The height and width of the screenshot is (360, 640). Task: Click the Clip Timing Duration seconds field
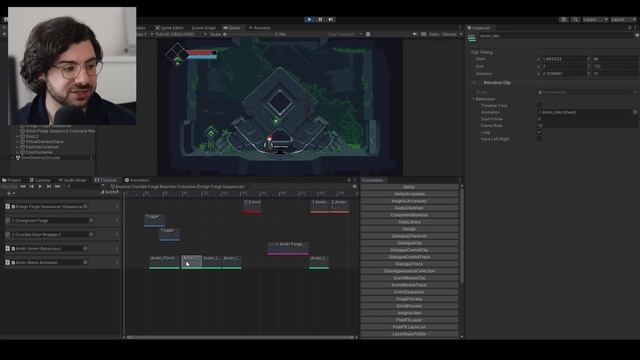(x=564, y=73)
